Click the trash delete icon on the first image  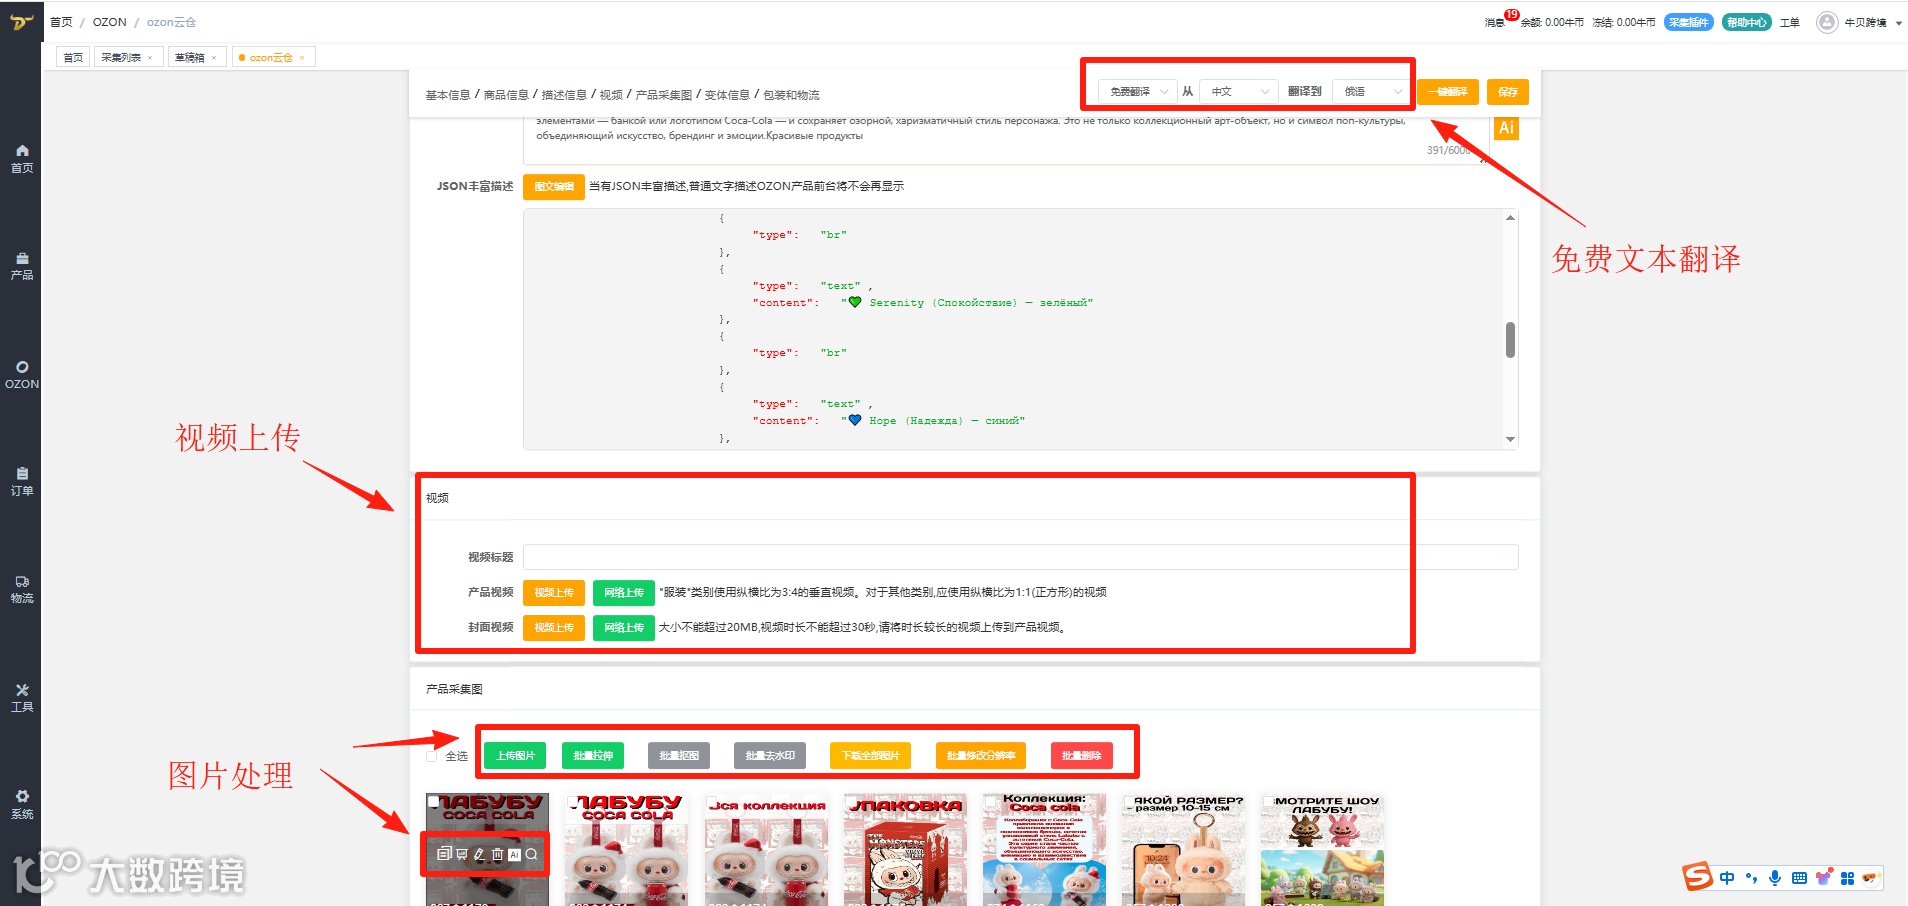coord(497,854)
